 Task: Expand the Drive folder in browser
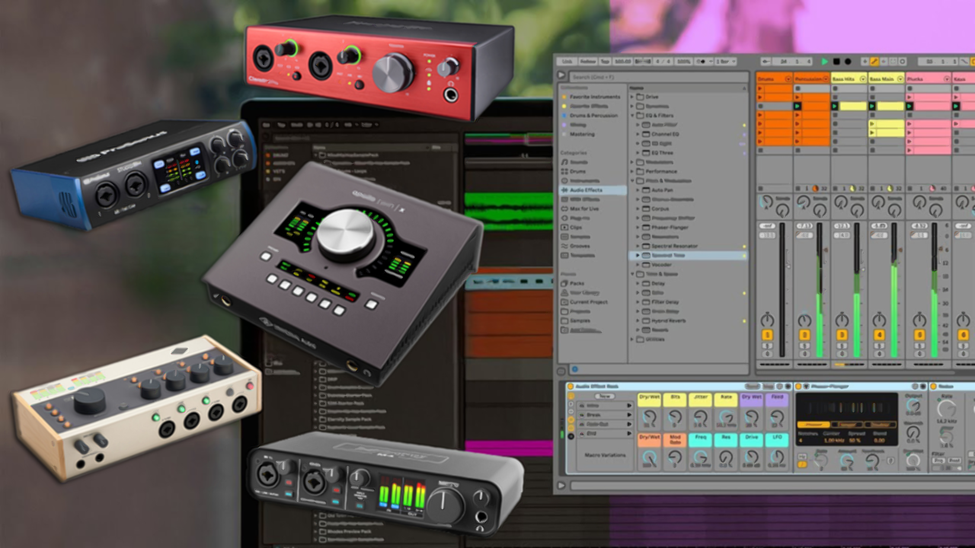click(633, 97)
